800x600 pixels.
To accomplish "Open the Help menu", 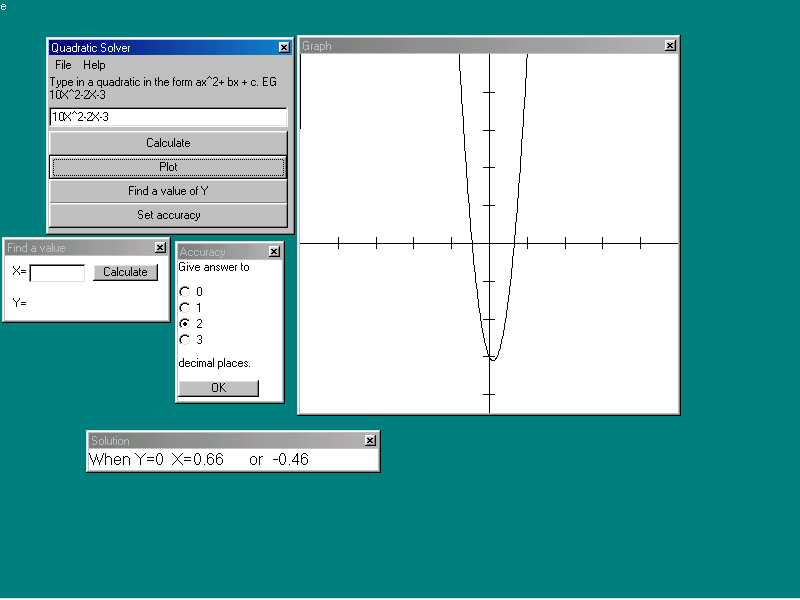I will 94,65.
